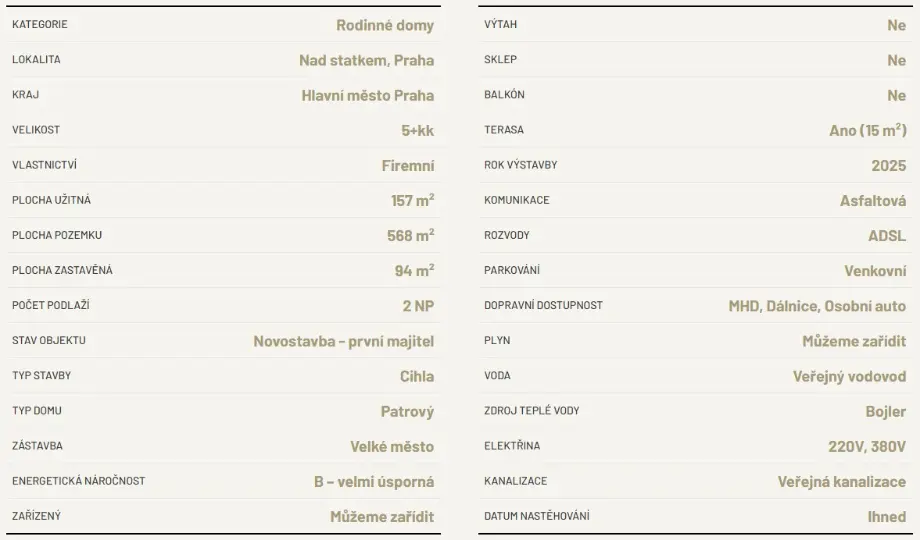
Task: Click the '568 m²' plot area value
Action: (410, 236)
